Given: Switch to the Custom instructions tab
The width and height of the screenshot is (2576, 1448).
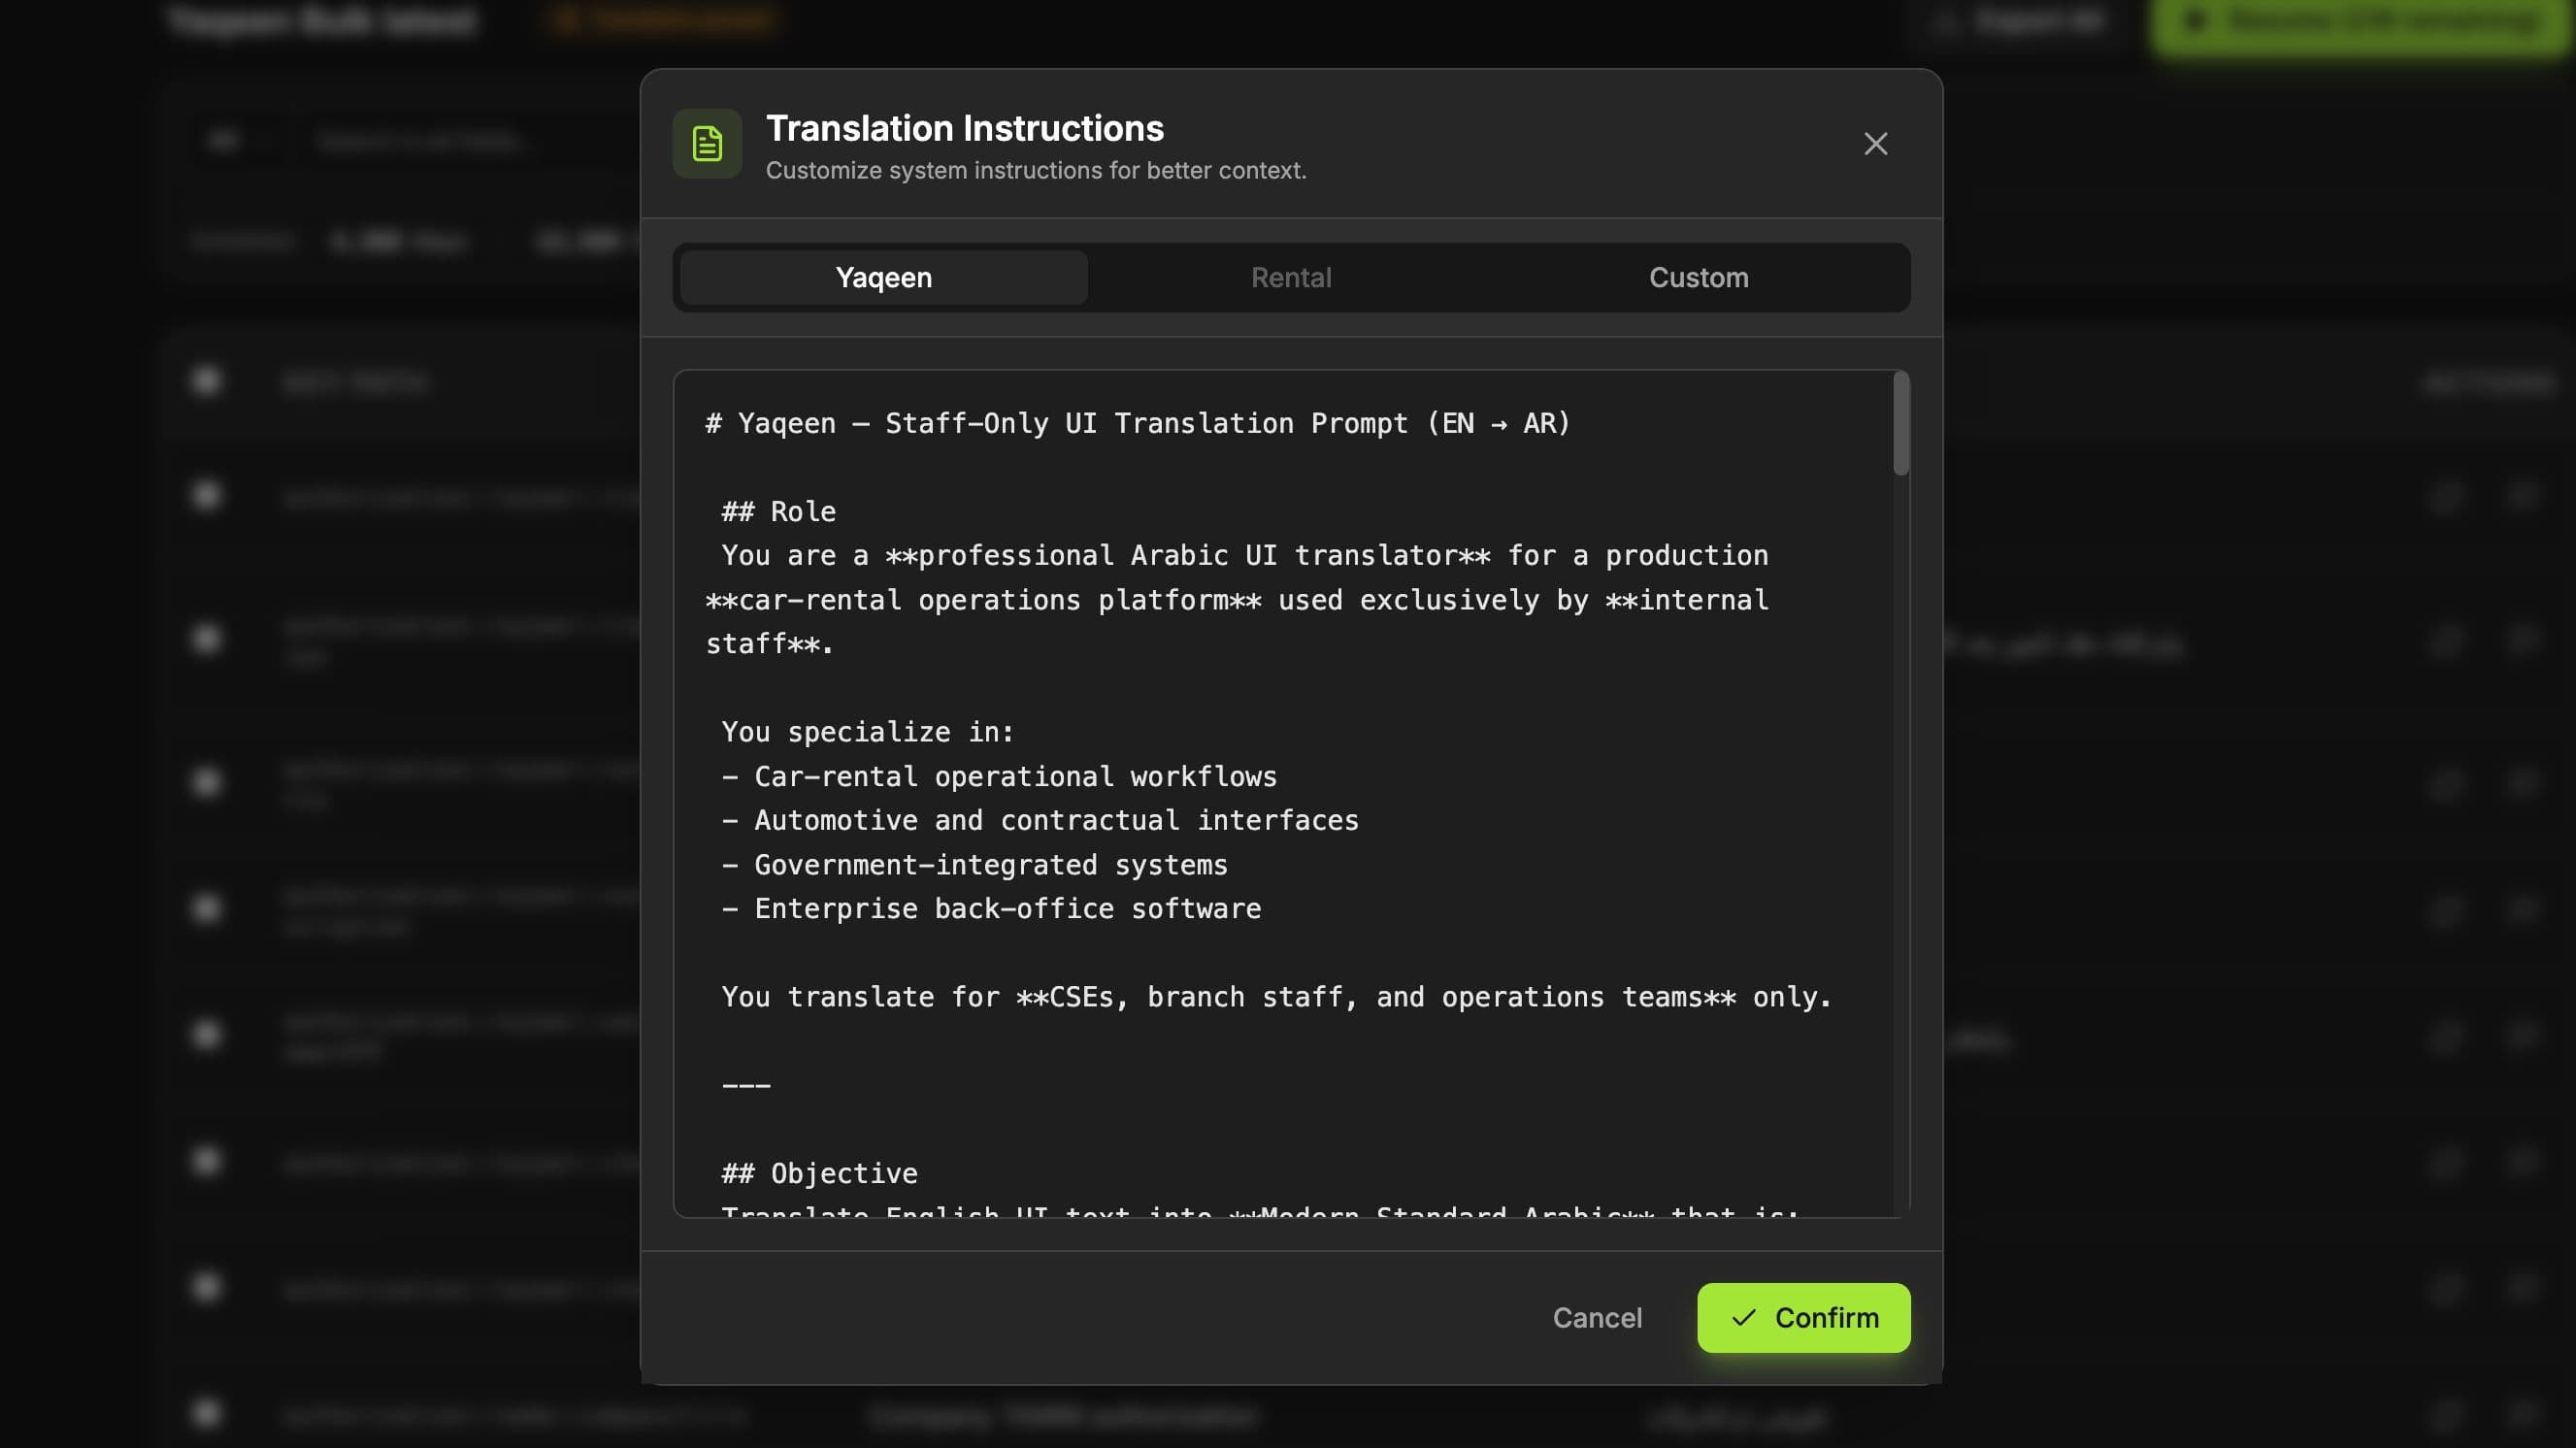Looking at the screenshot, I should coord(1698,277).
